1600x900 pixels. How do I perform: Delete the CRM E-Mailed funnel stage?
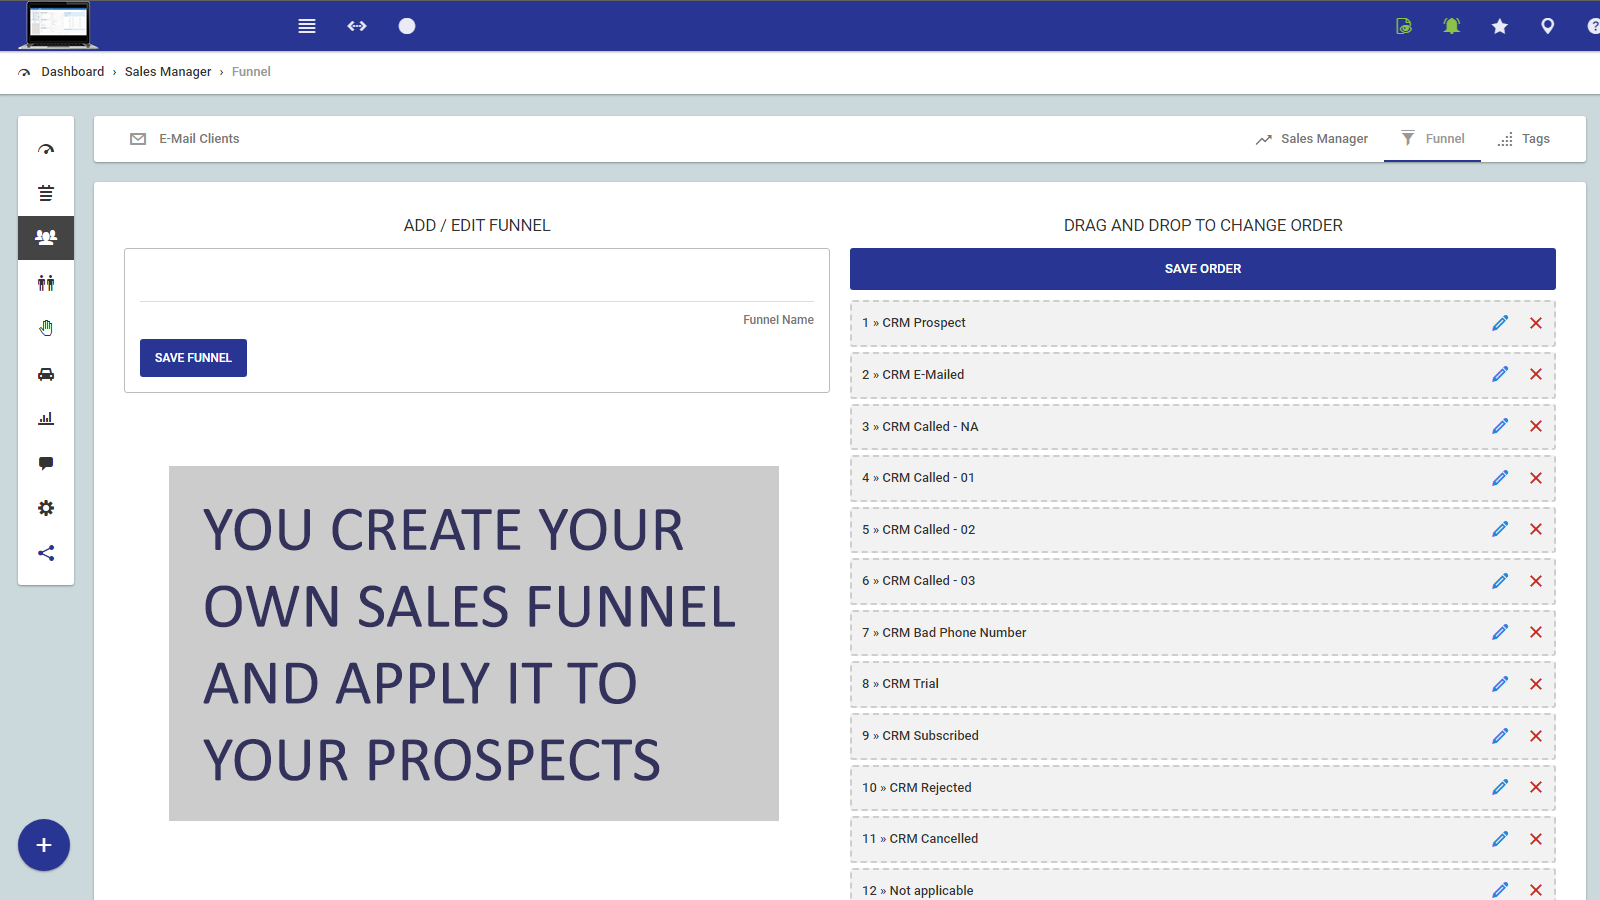tap(1536, 374)
